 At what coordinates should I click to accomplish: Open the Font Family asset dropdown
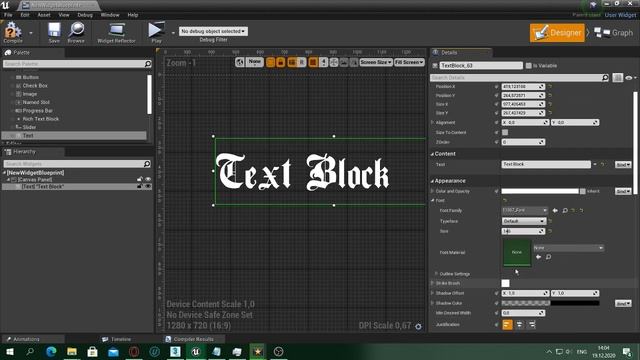(x=524, y=210)
